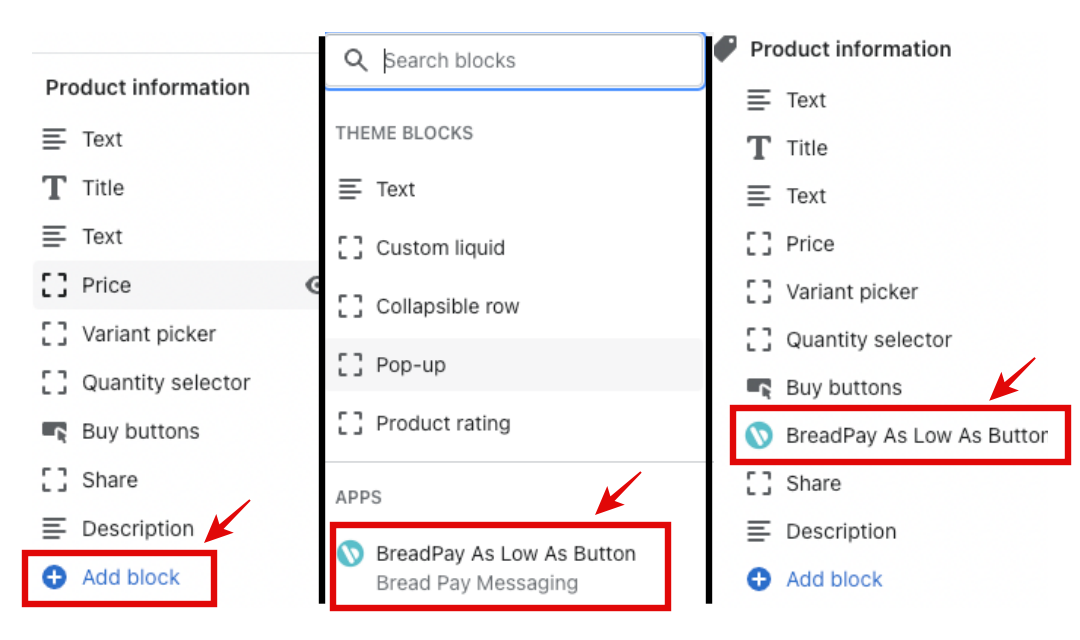Toggle visibility eye icon on Price block
The image size is (1080, 640).
point(314,285)
